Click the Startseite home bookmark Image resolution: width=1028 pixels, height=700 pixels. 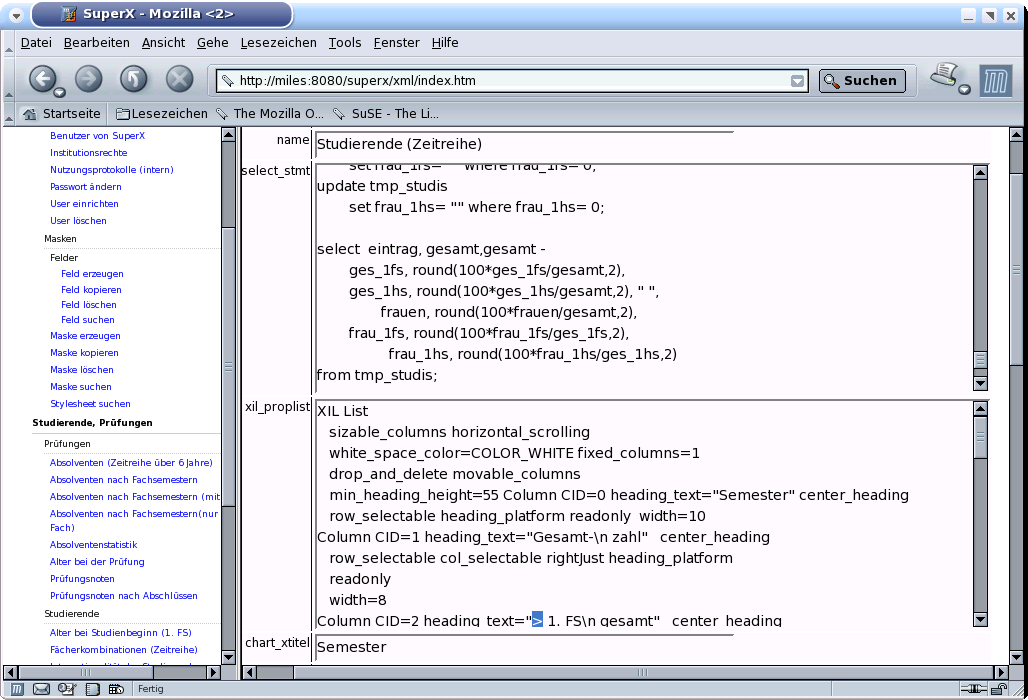point(61,114)
